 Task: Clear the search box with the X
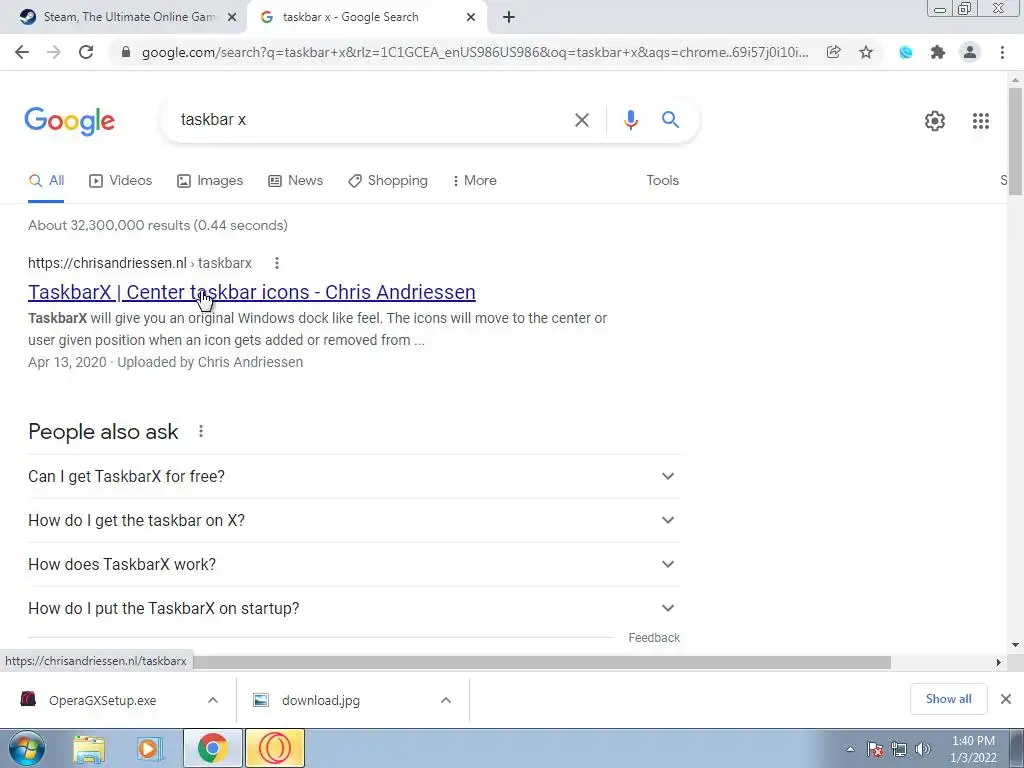click(x=582, y=120)
